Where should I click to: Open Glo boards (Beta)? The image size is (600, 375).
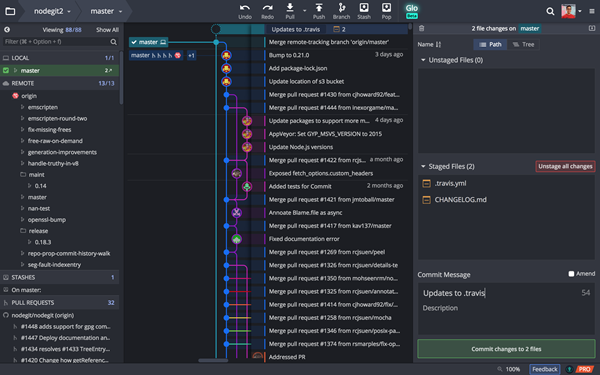coord(412,11)
